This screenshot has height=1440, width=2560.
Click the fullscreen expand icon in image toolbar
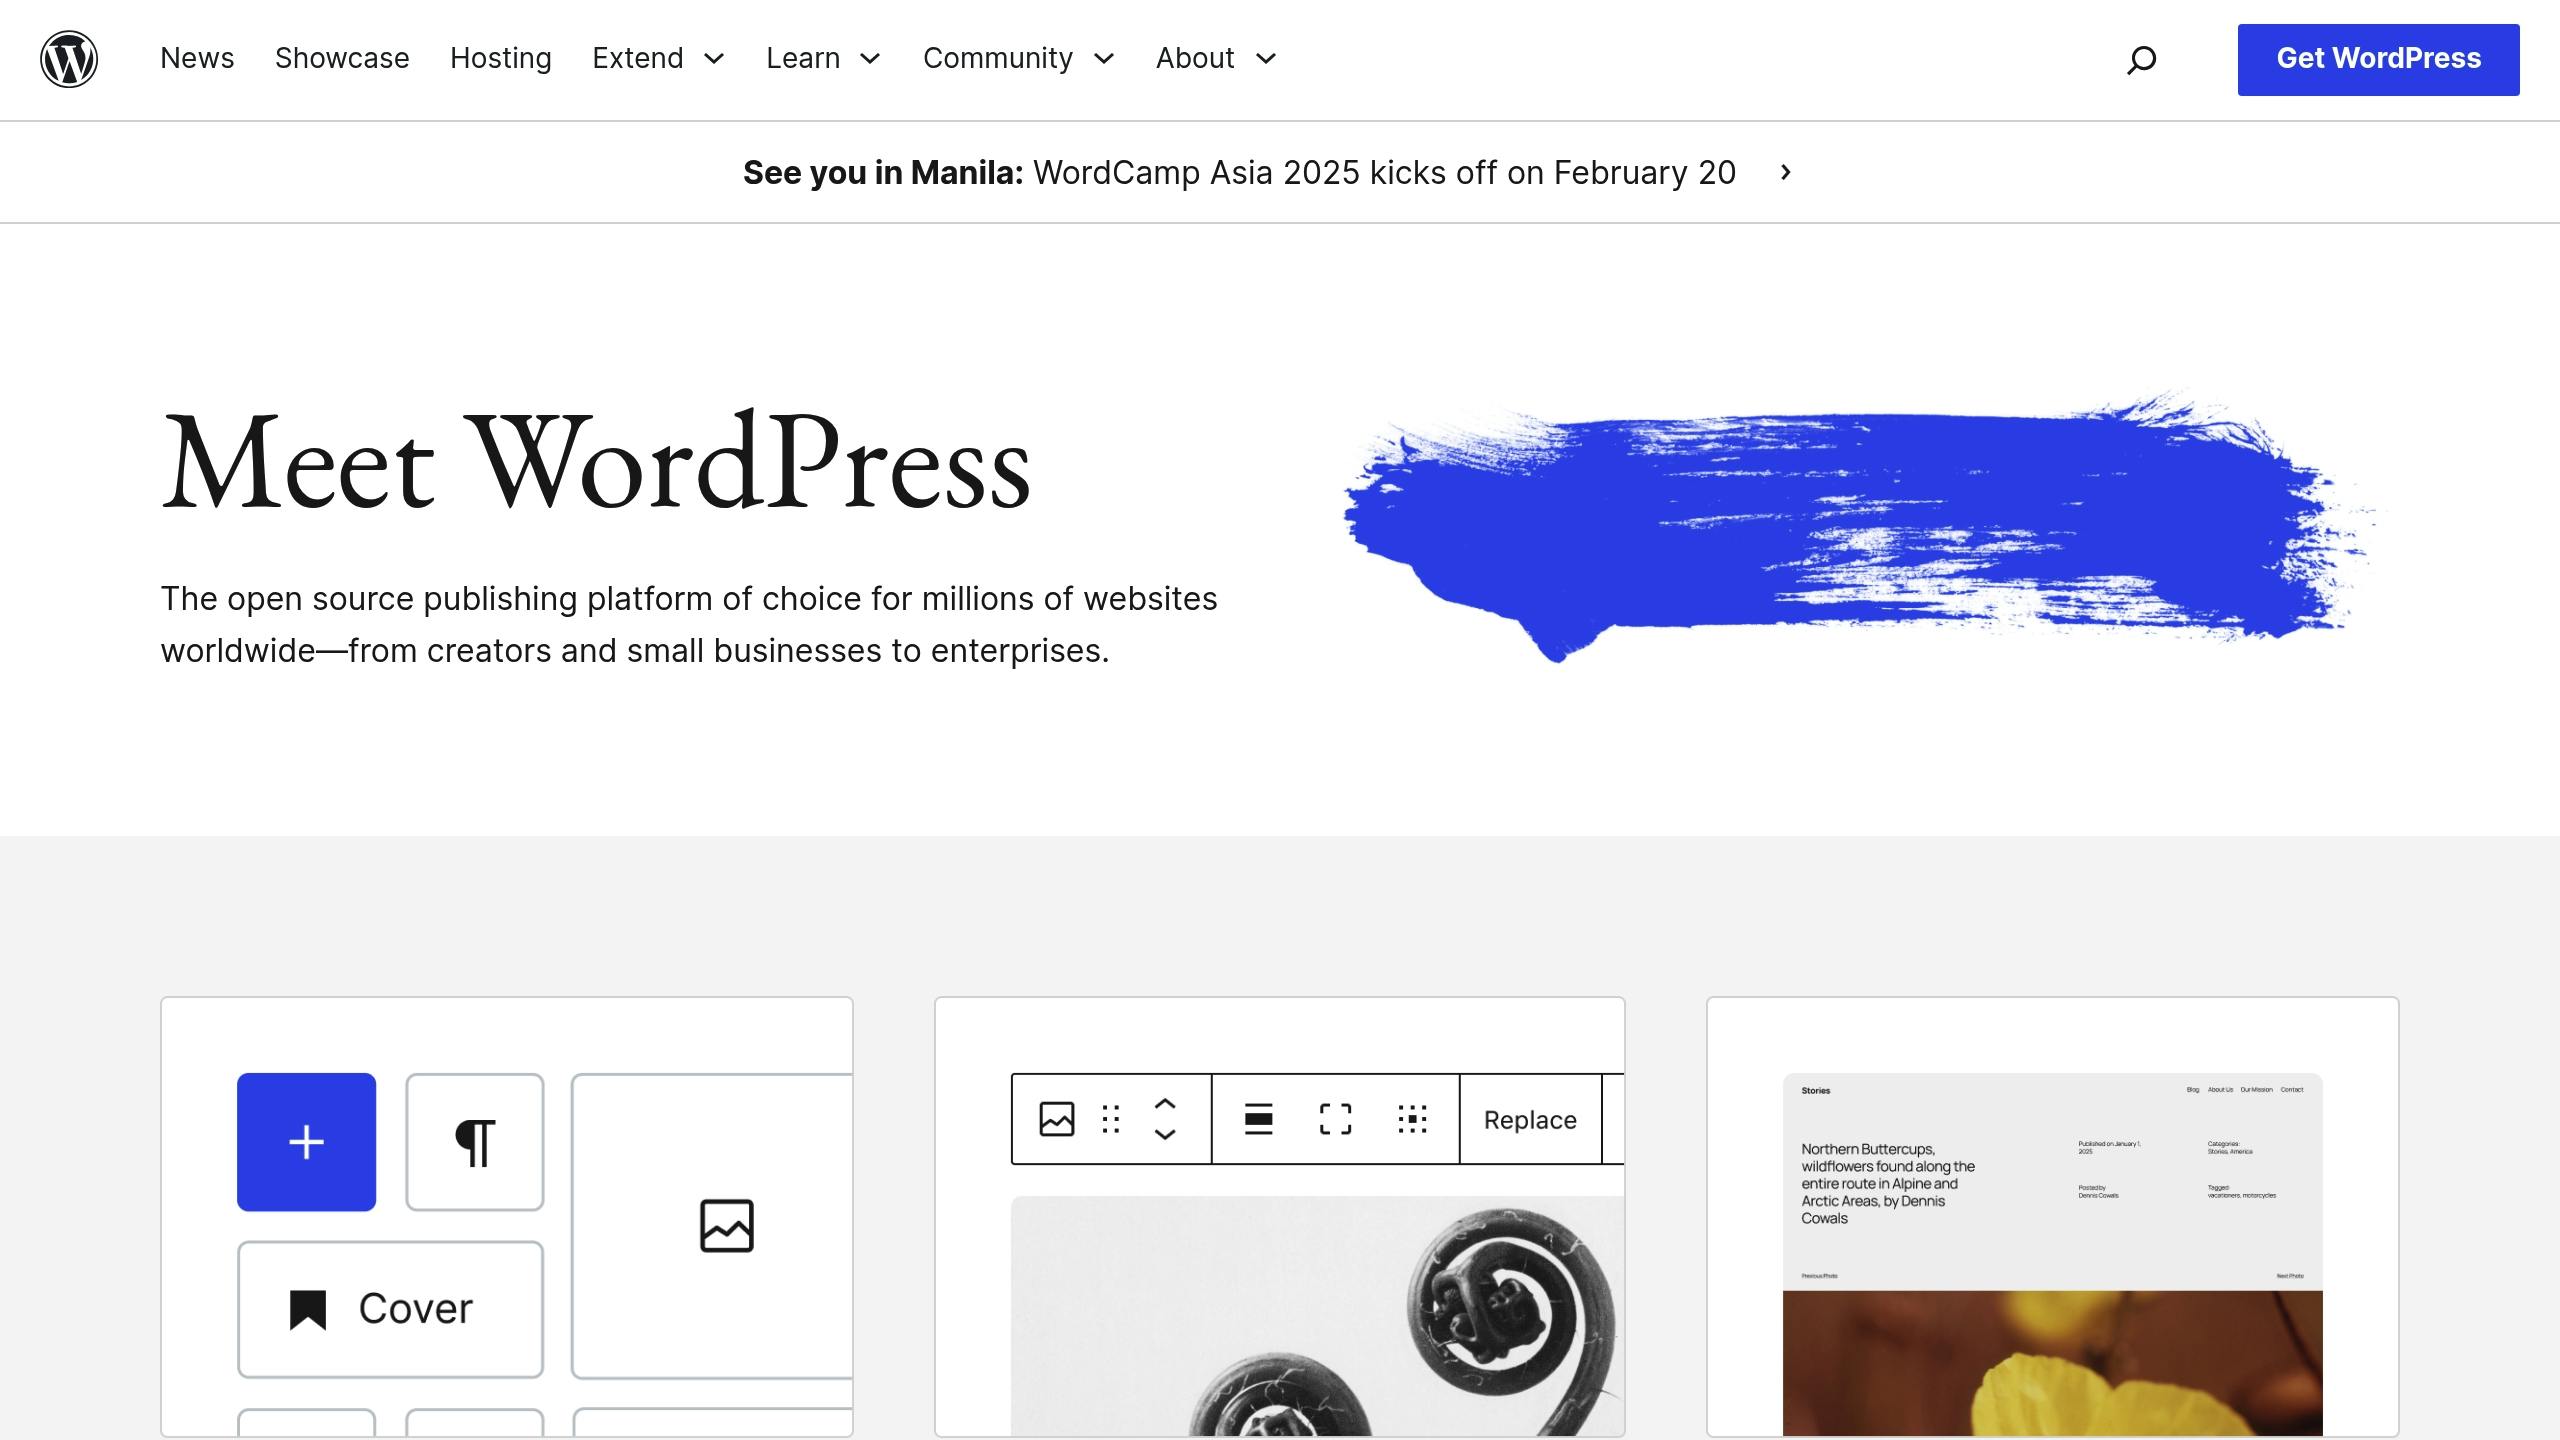coord(1335,1118)
